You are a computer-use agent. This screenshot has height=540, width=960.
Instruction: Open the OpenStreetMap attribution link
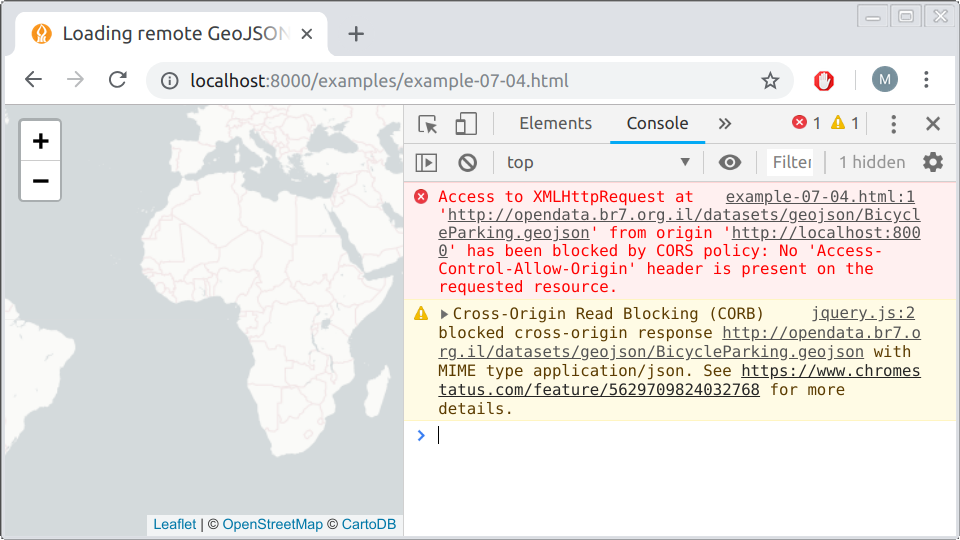(x=272, y=524)
